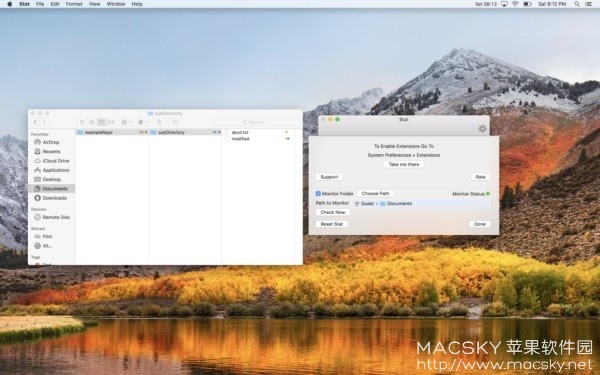
Task: Open the Finder arrange-by dropdown
Action: [126, 122]
